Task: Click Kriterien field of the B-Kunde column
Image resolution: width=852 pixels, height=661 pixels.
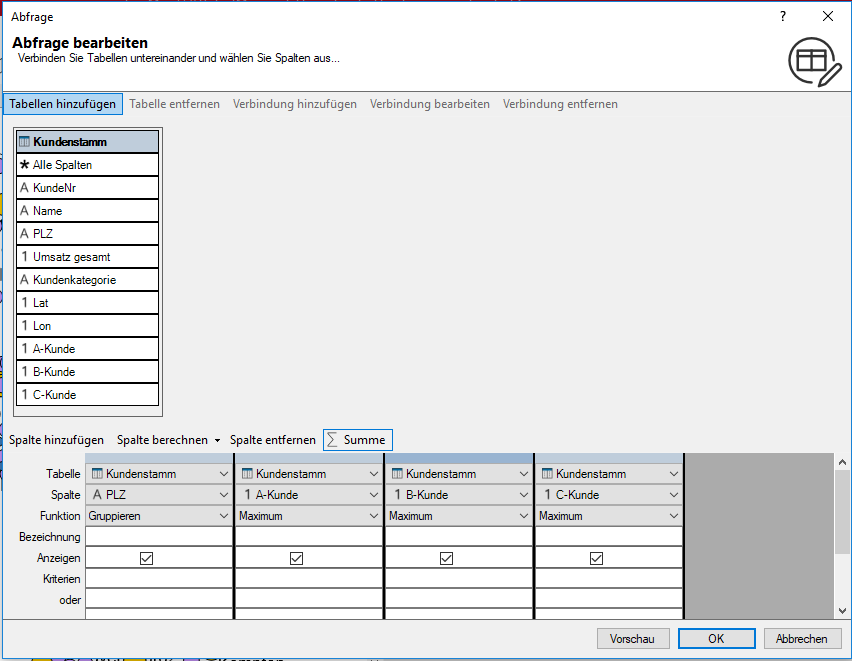Action: tap(459, 579)
